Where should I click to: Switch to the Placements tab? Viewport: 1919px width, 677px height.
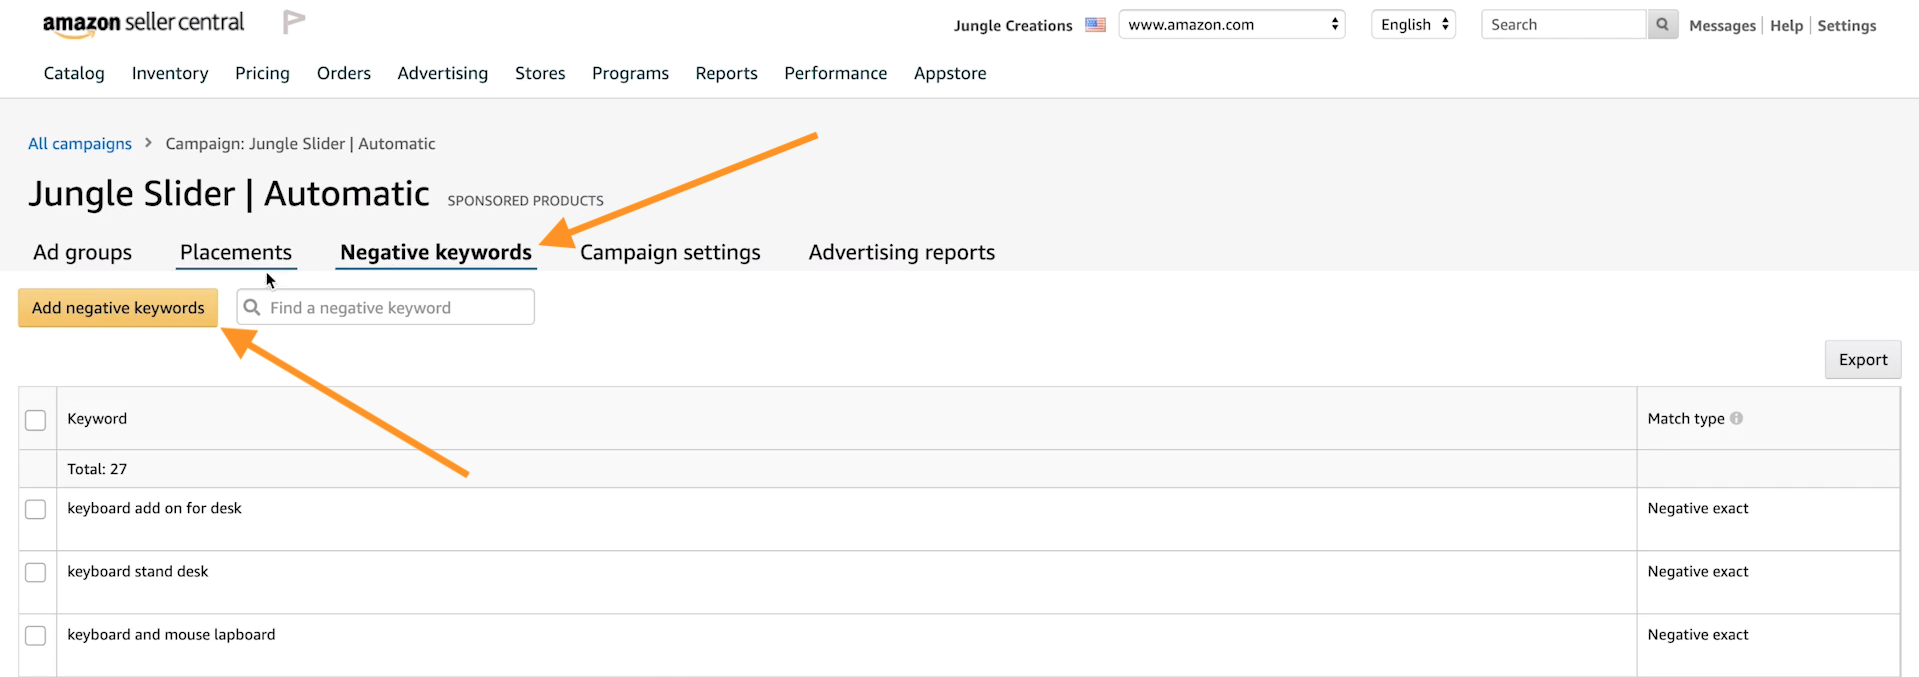click(236, 252)
